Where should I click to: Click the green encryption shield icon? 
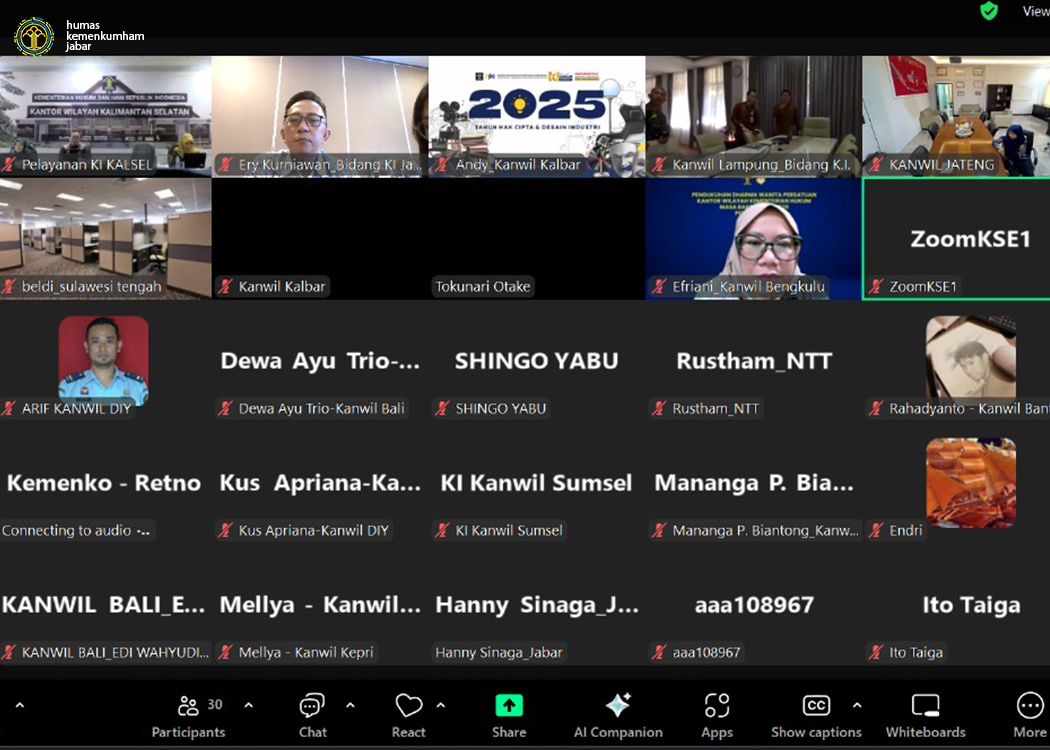point(989,11)
